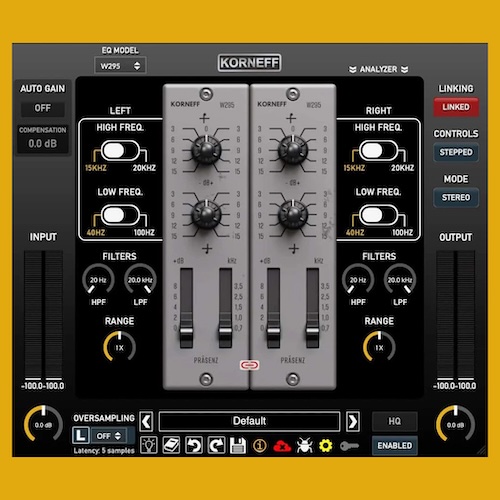Toggle the STEPPED controls button

pos(456,152)
